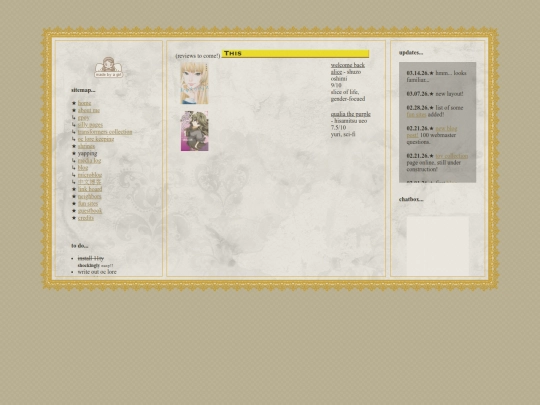This screenshot has height=405, width=540.
Task: Click the 'made by a girl' badge icon
Action: click(108, 68)
